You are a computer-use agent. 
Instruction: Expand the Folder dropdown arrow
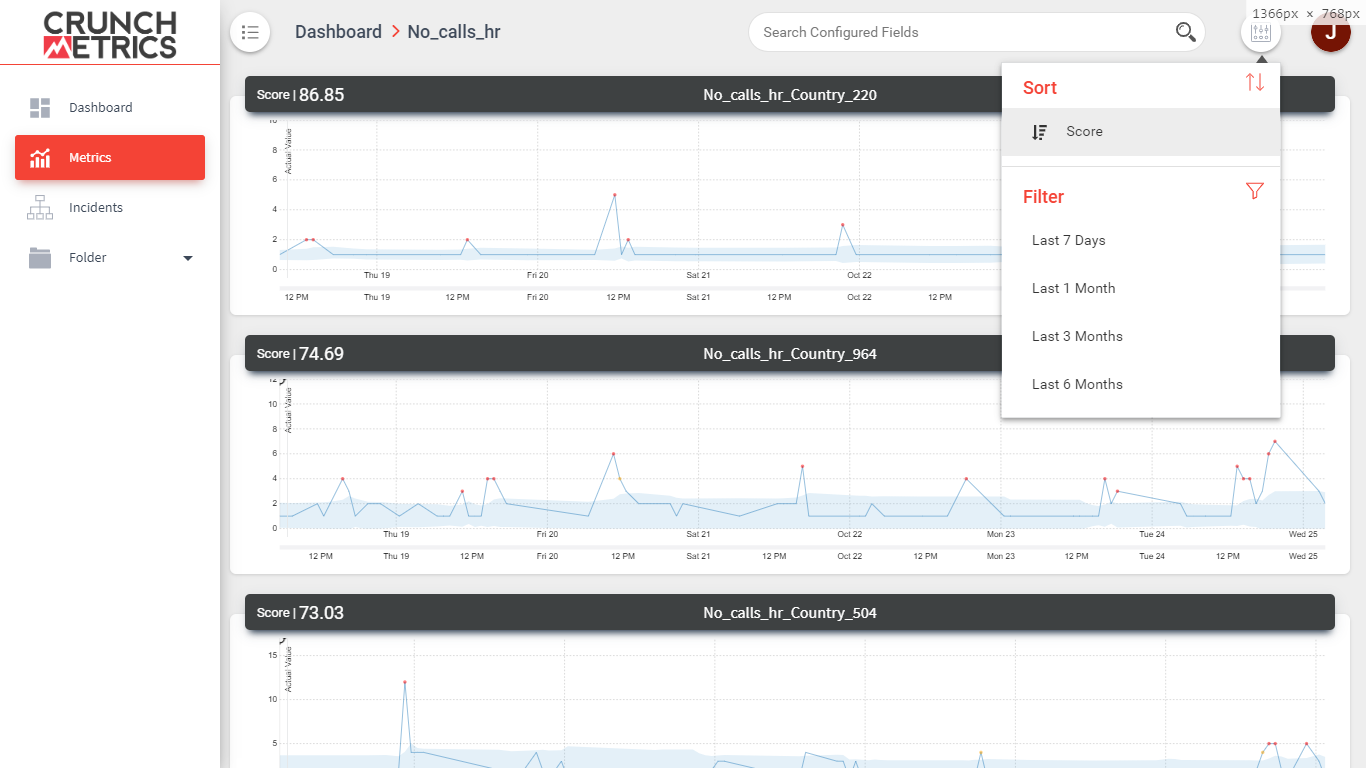188,258
